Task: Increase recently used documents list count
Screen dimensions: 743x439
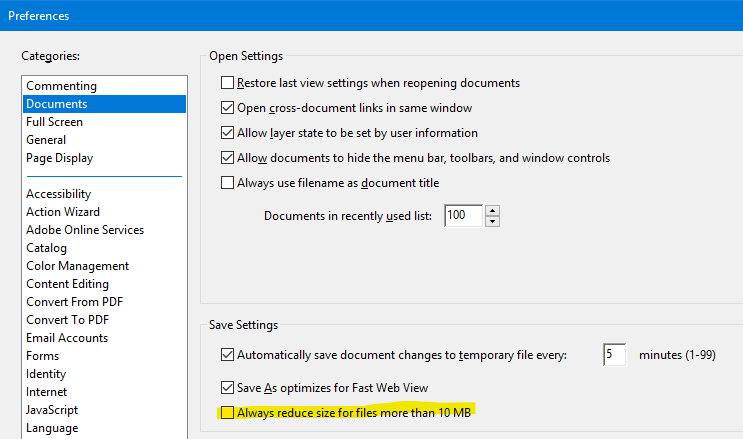Action: point(492,211)
